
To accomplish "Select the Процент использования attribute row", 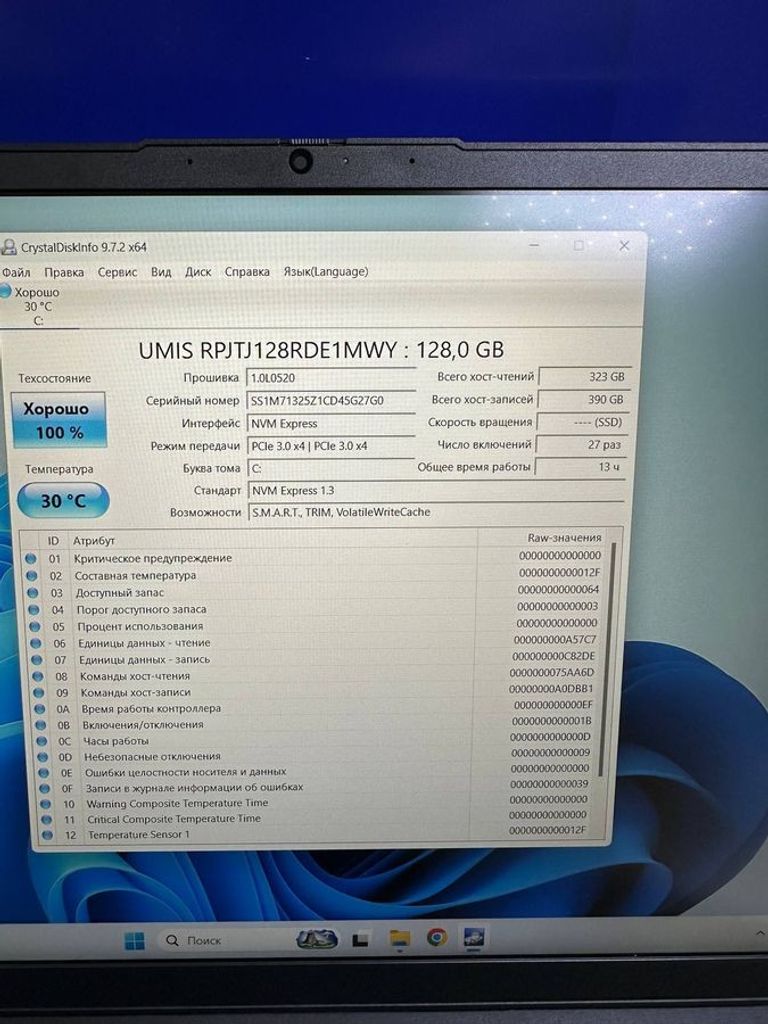I will [140, 626].
